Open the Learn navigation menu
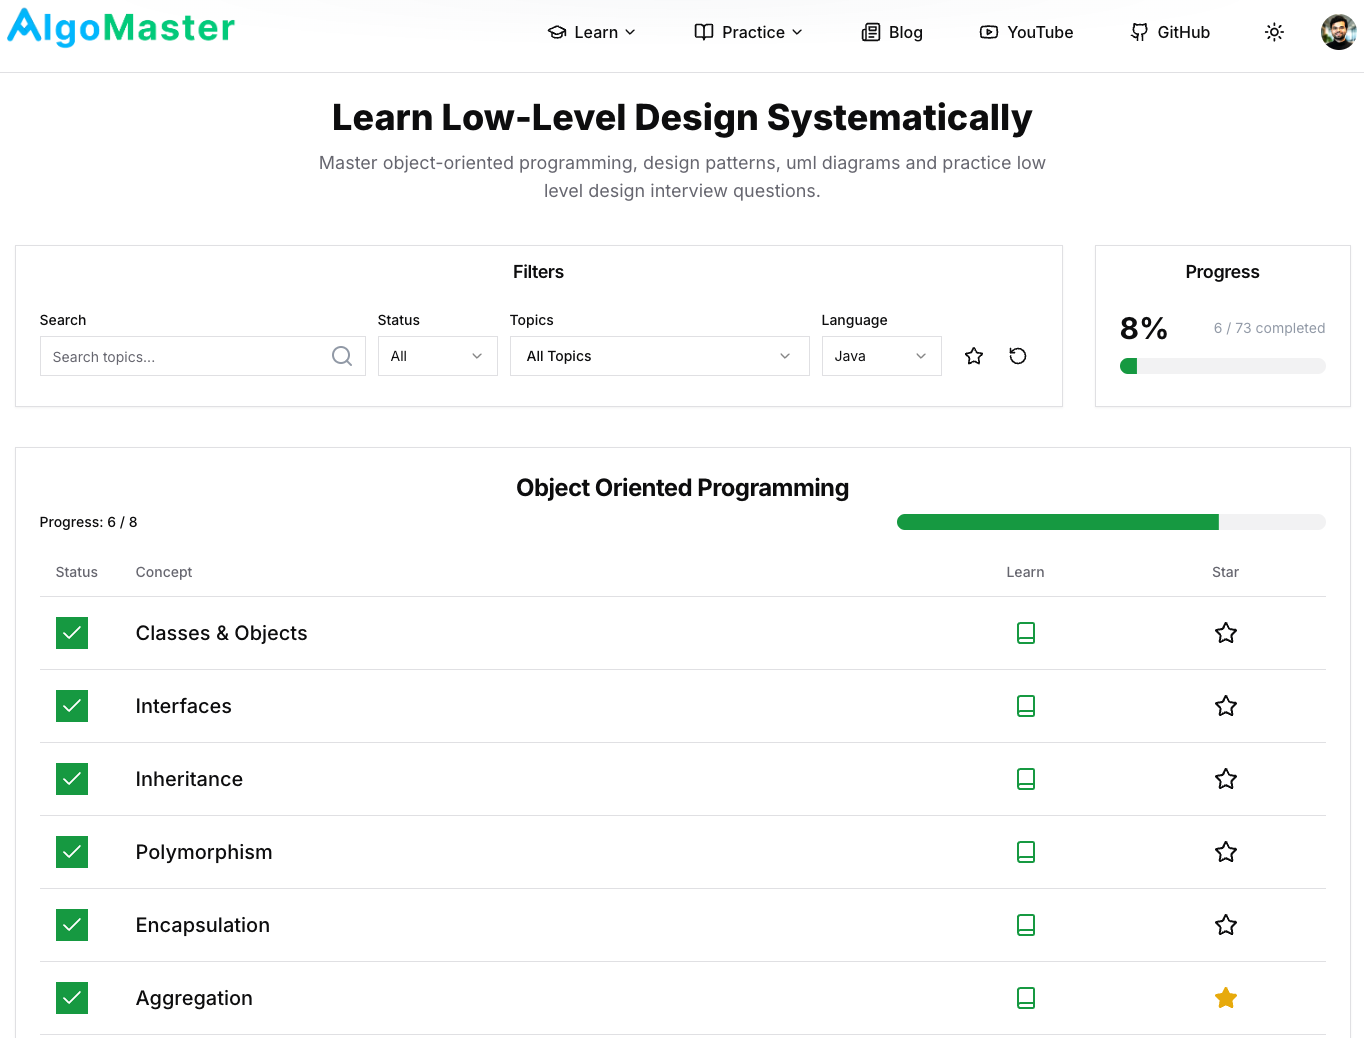 [592, 32]
